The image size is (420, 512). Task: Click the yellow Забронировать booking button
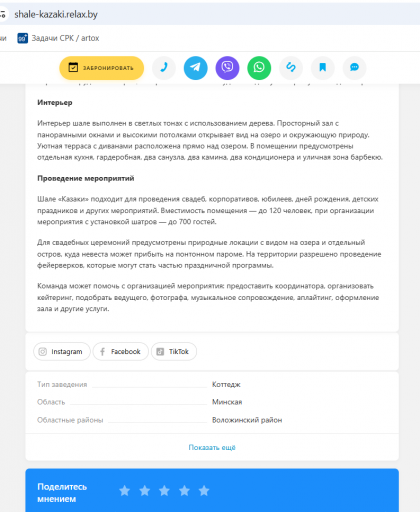pyautogui.click(x=102, y=68)
